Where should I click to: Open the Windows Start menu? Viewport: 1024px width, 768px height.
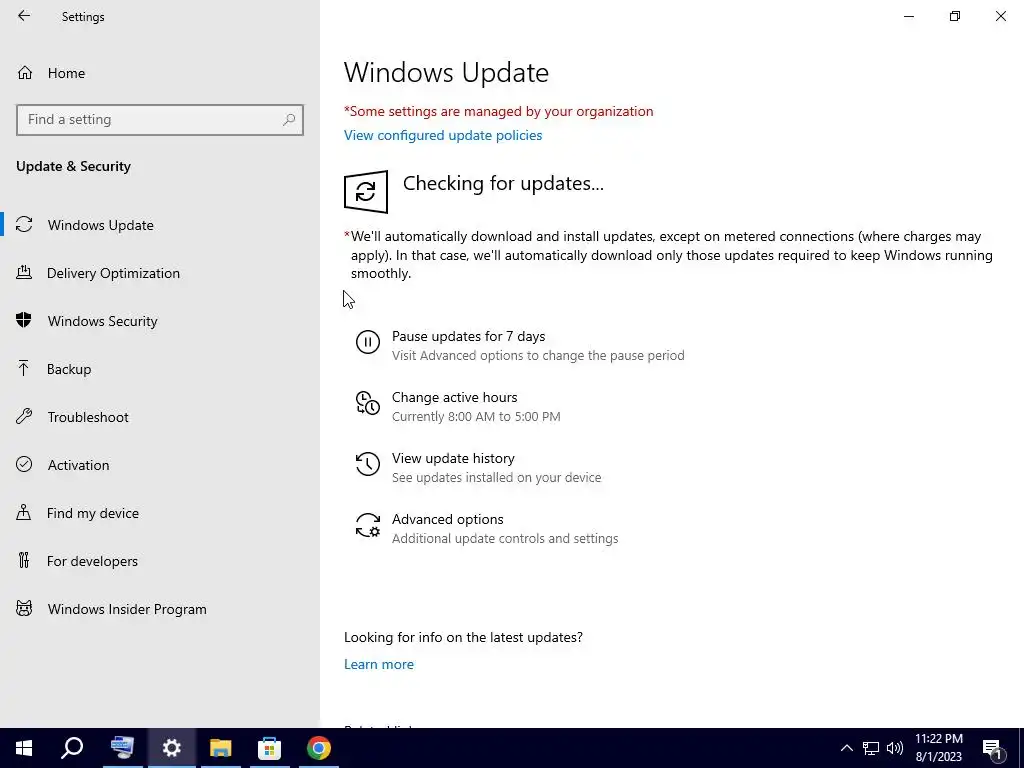24,748
